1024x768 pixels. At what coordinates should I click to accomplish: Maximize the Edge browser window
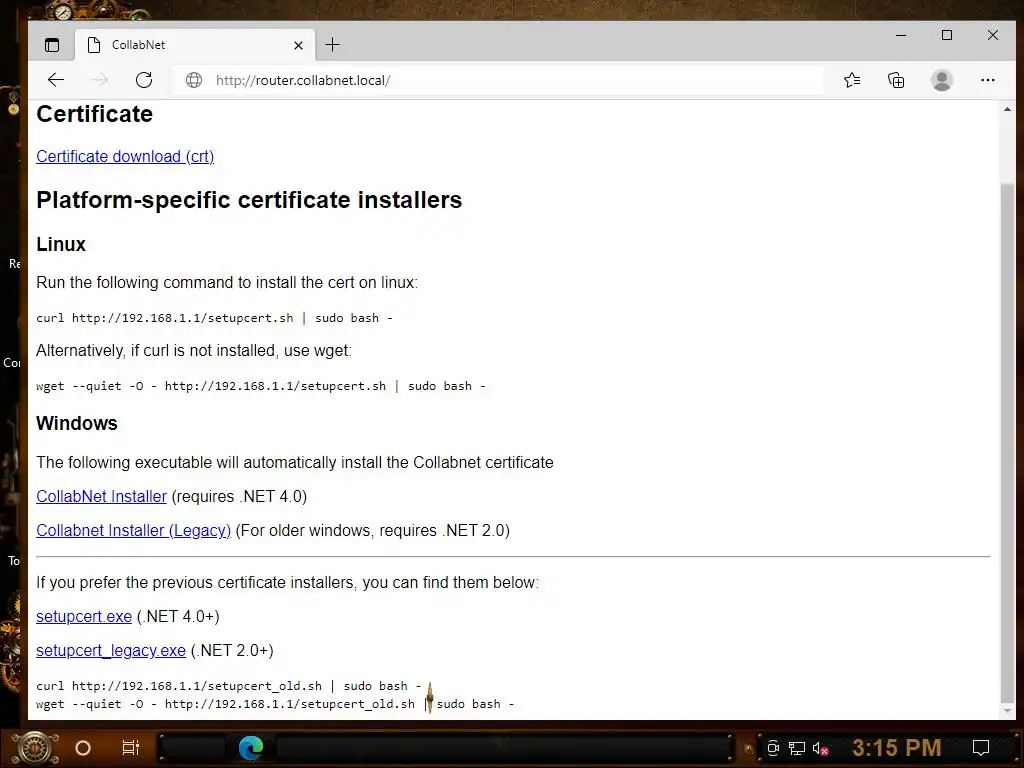pyautogui.click(x=947, y=35)
